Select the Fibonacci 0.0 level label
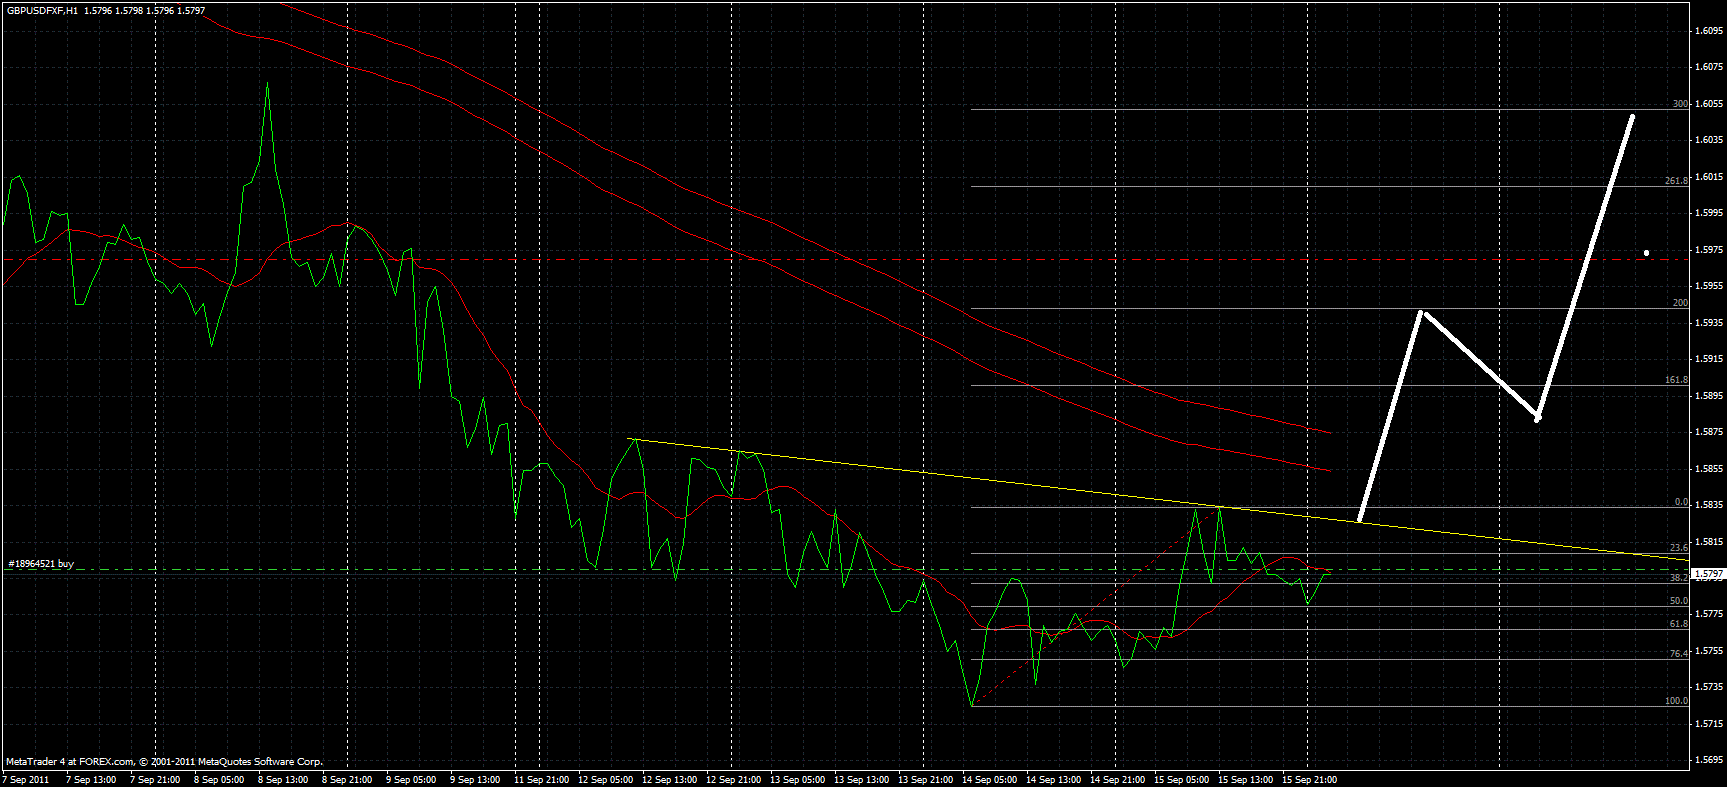 pyautogui.click(x=1681, y=503)
